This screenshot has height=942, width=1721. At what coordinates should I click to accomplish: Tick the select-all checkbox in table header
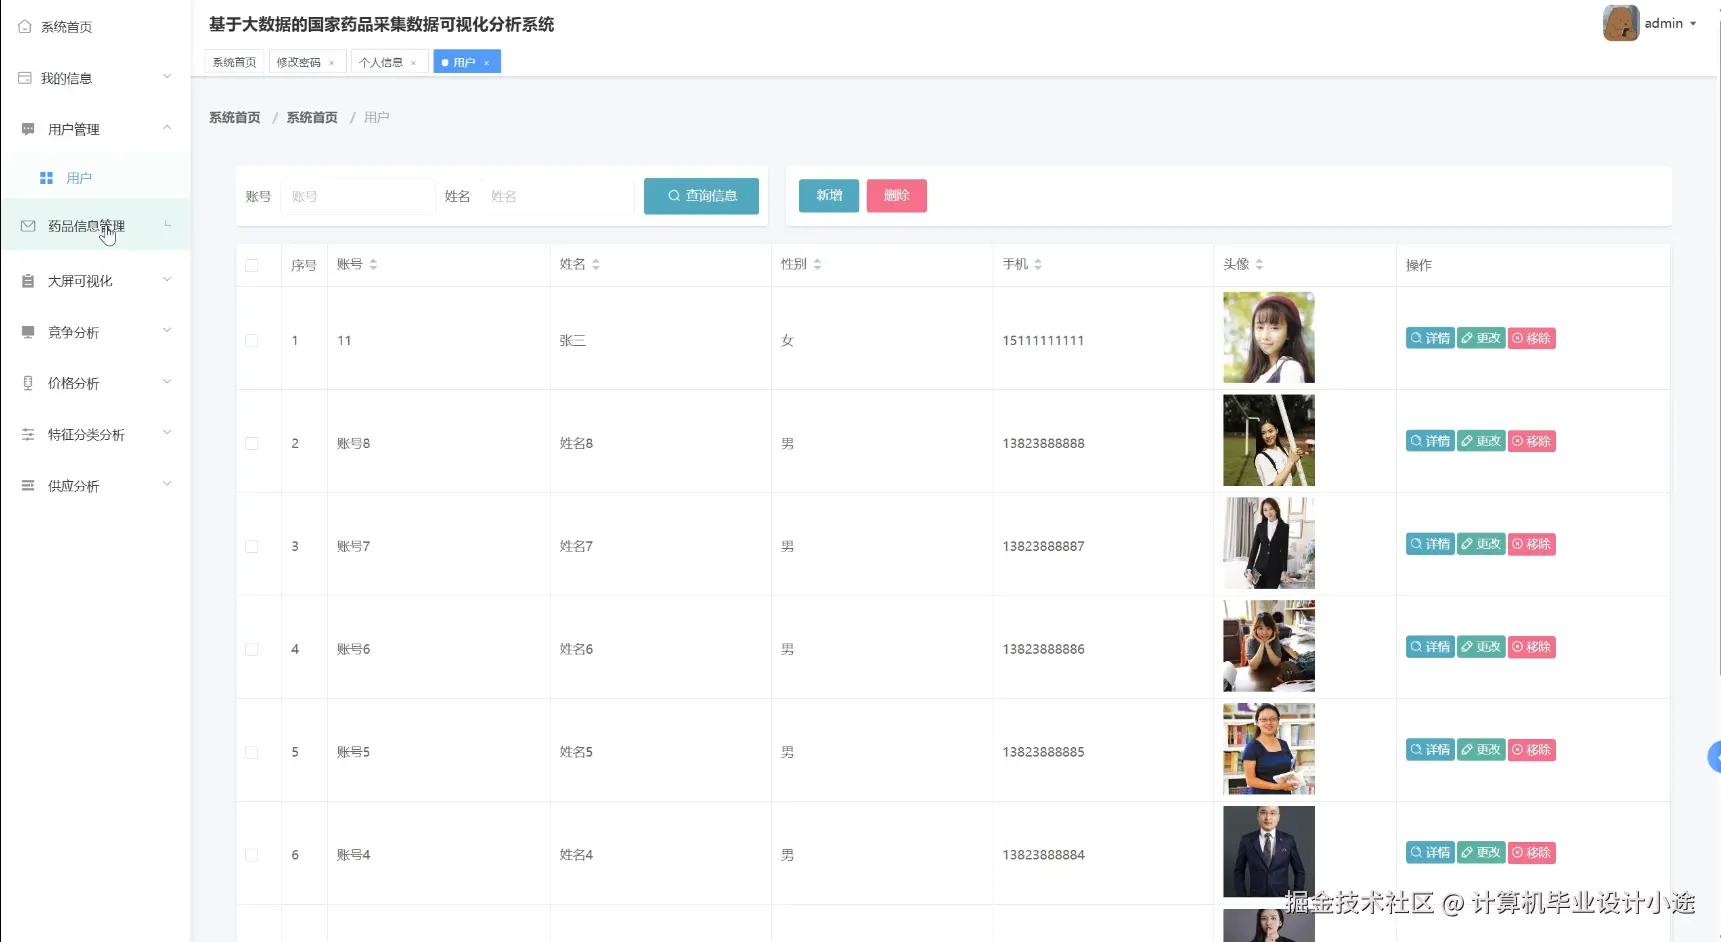[252, 265]
